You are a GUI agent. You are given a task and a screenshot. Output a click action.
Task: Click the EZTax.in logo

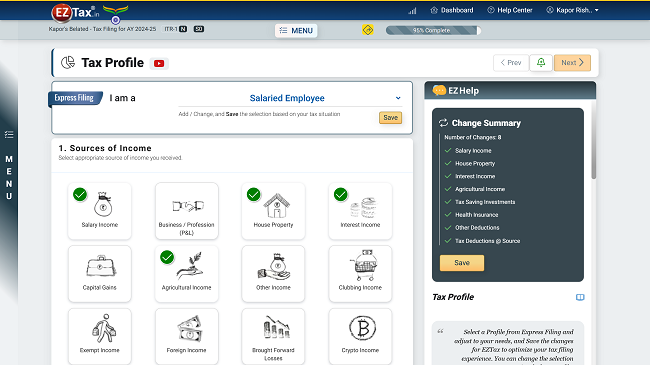[x=75, y=12]
